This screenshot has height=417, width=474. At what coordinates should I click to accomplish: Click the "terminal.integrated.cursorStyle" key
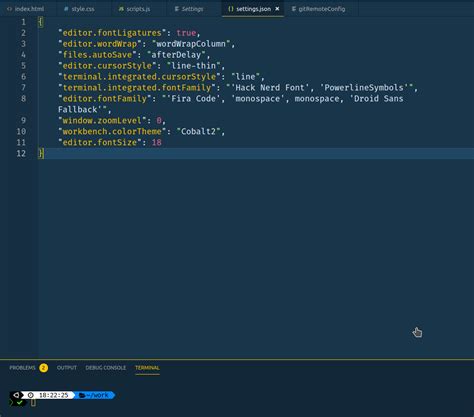(x=139, y=77)
